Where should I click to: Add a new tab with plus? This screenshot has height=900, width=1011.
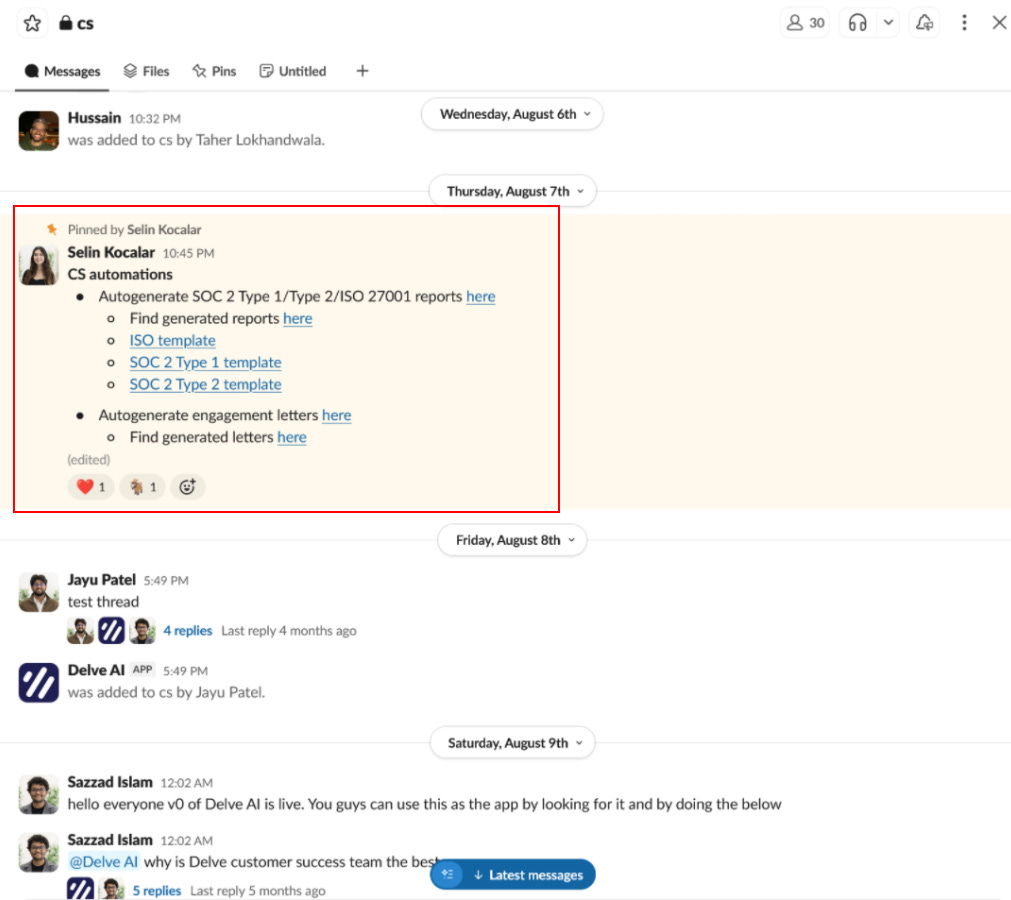click(x=362, y=71)
